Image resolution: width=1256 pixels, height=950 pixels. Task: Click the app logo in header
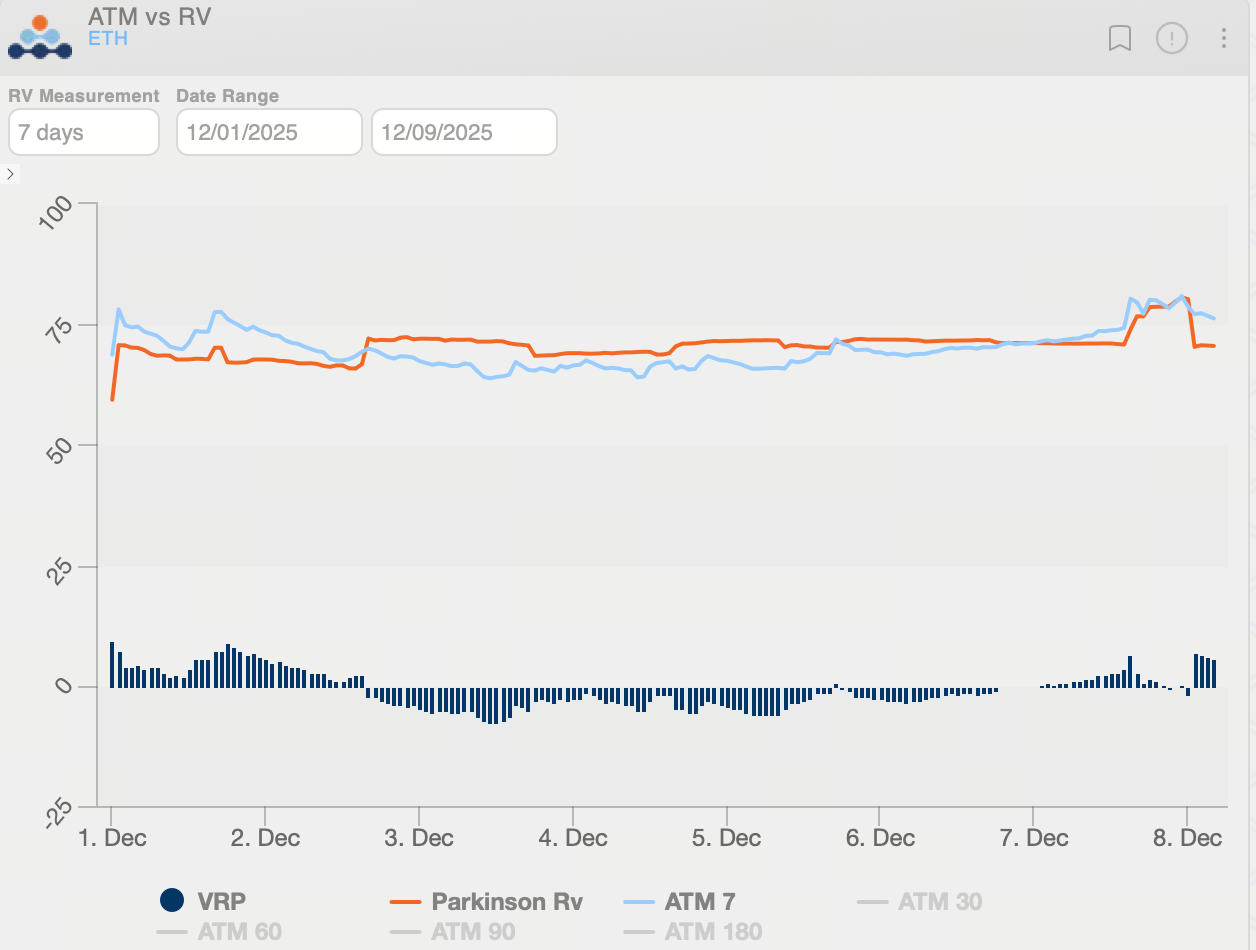[40, 37]
